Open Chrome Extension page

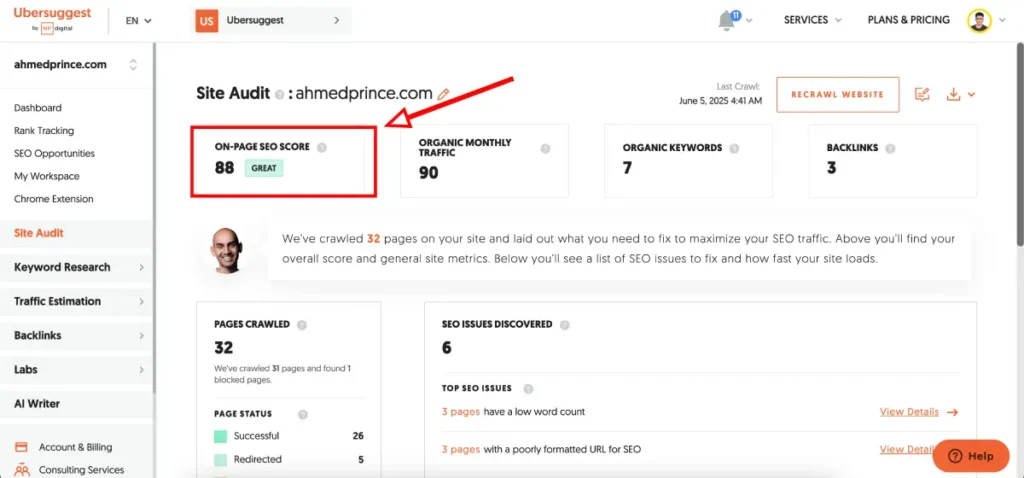pyautogui.click(x=54, y=199)
